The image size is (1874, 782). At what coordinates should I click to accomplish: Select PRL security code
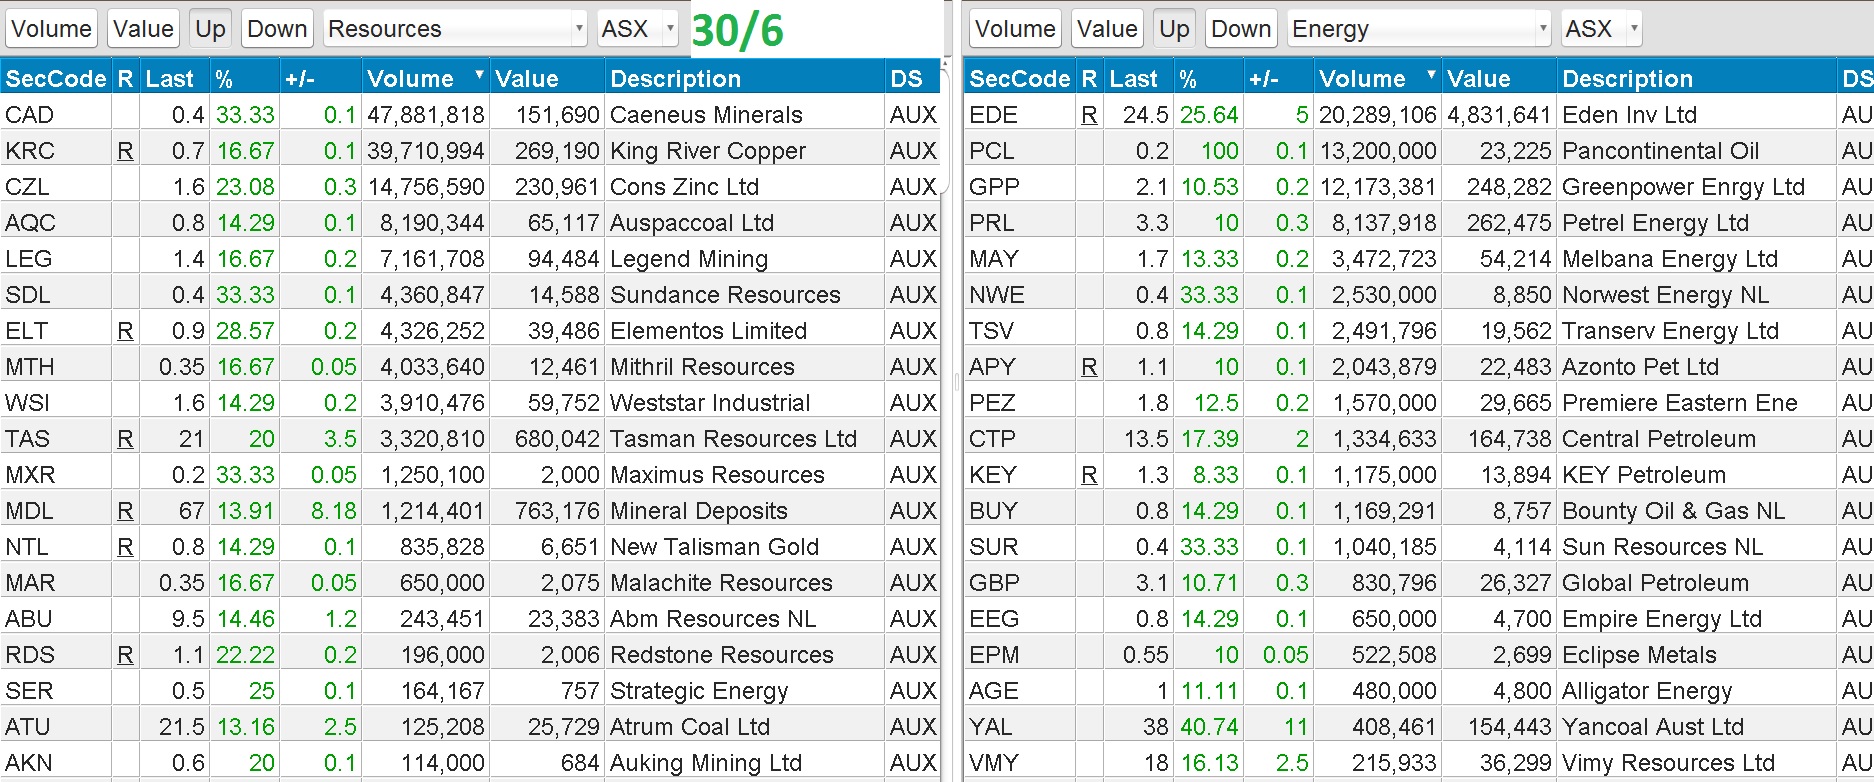992,223
